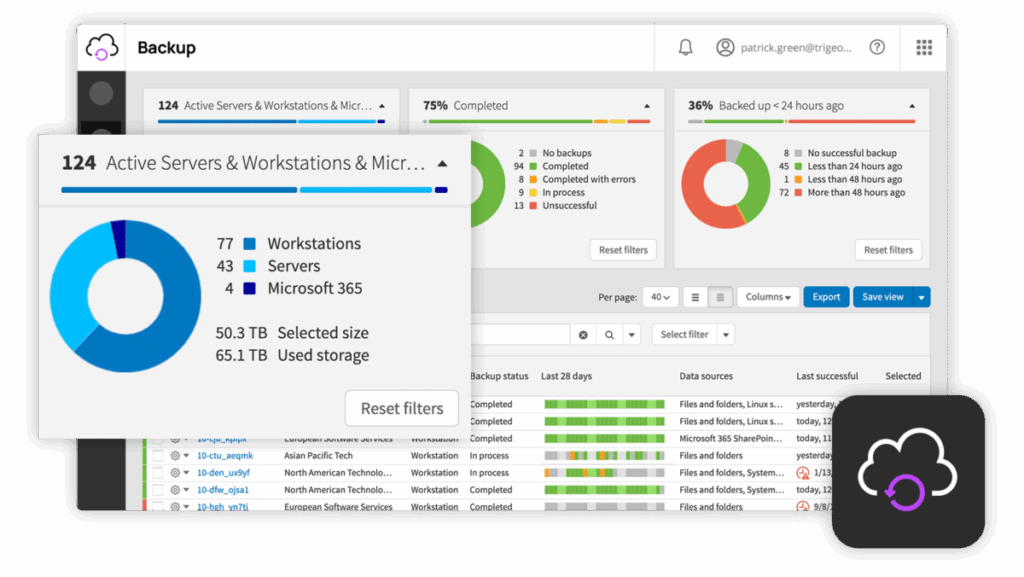Collapse the small 124 Active Servers widget
This screenshot has width=1024, height=577.
tap(382, 106)
